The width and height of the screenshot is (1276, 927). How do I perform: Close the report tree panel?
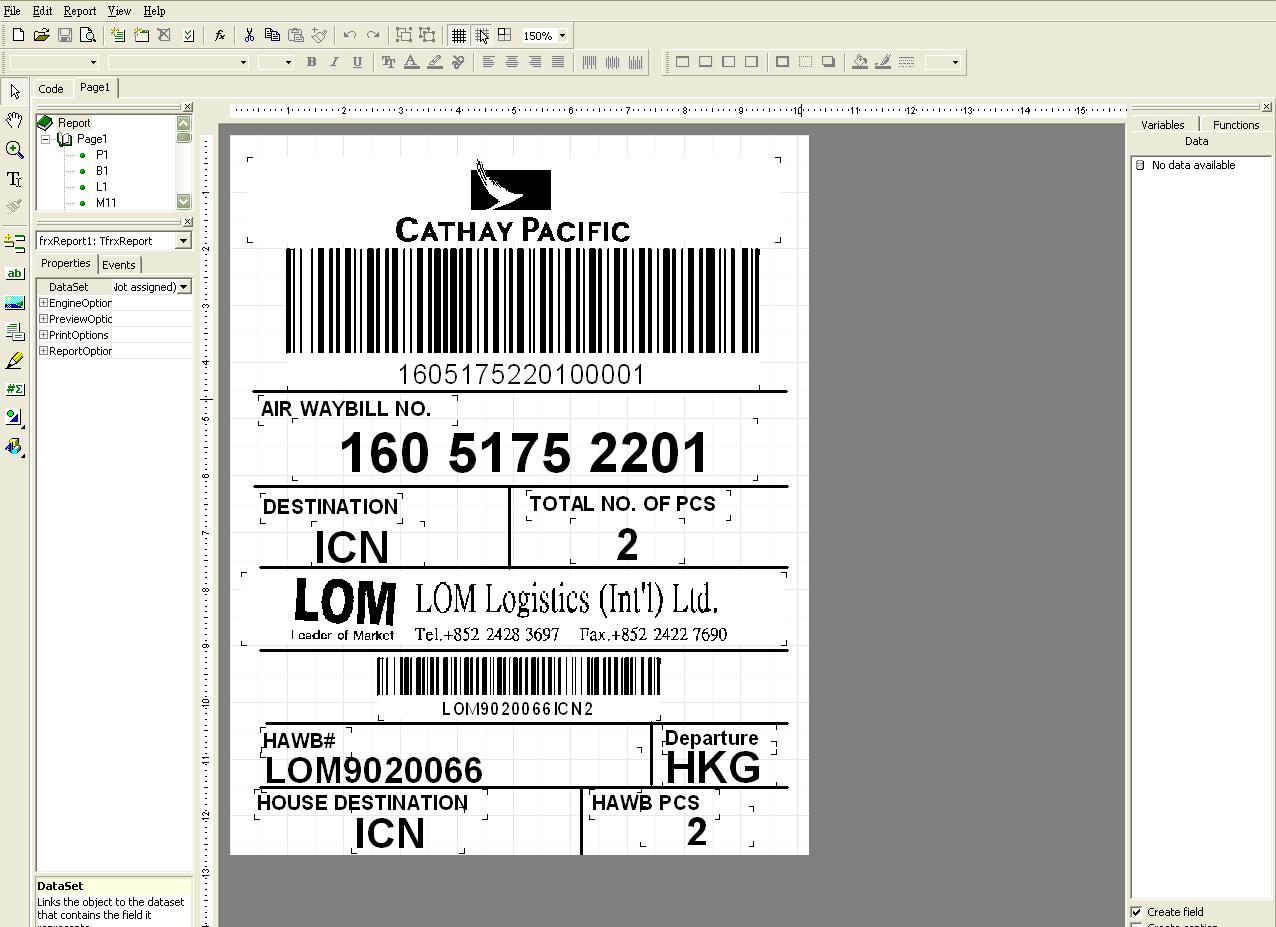click(187, 107)
